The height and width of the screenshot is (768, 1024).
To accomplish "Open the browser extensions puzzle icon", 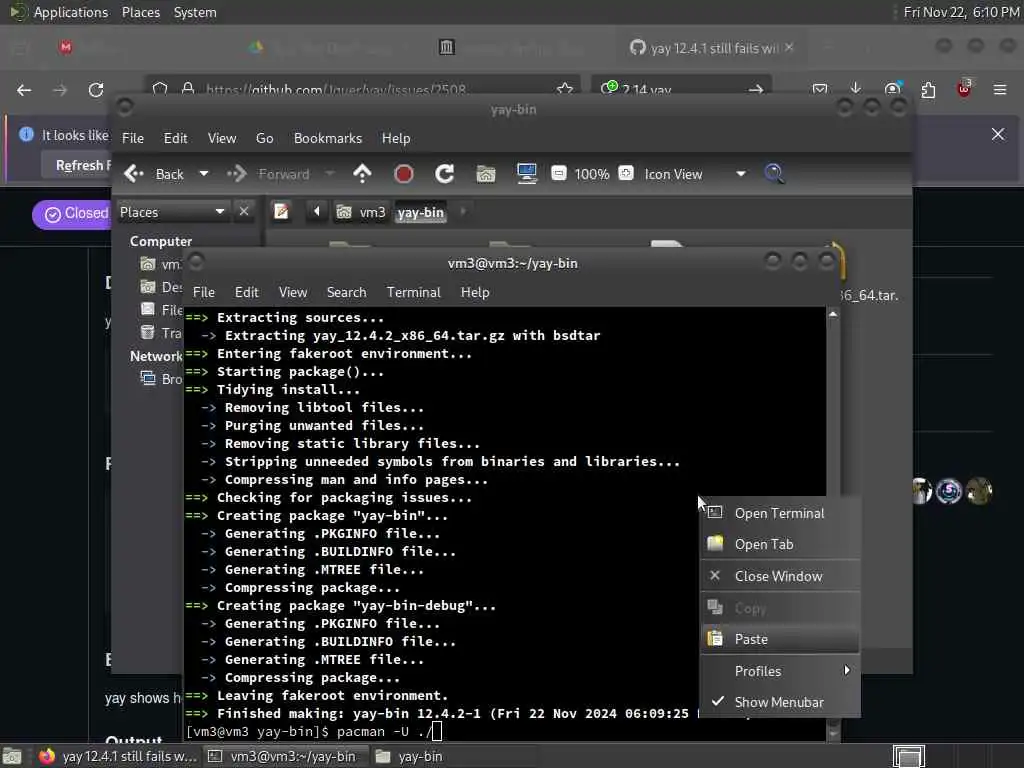I will pos(928,89).
